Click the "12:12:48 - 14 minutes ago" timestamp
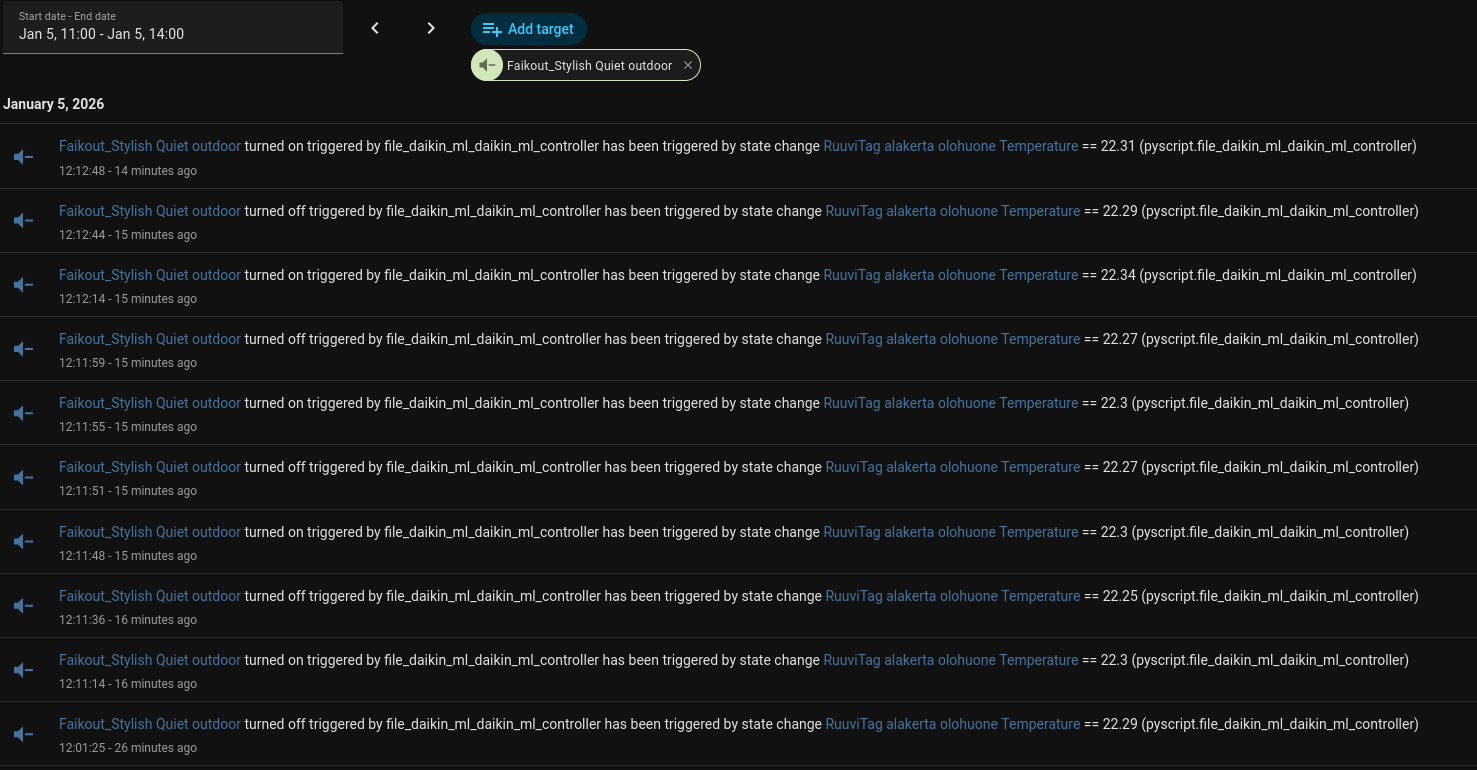 pyautogui.click(x=128, y=171)
